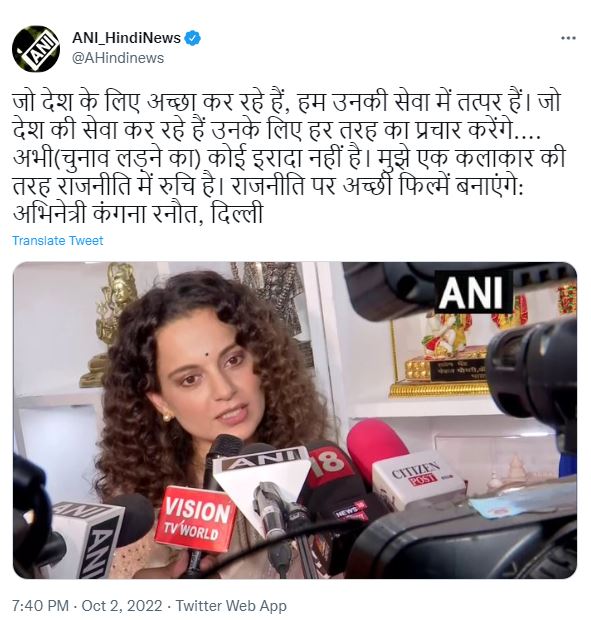Click the Translate Tweet link
The image size is (591, 622).
[x=58, y=240]
